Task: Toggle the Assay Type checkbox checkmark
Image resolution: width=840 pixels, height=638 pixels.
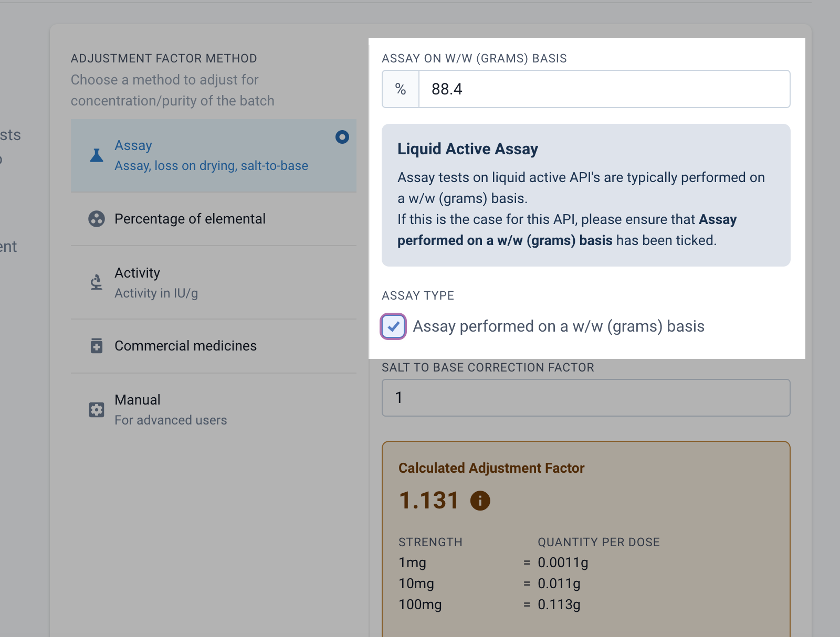Action: (x=392, y=326)
